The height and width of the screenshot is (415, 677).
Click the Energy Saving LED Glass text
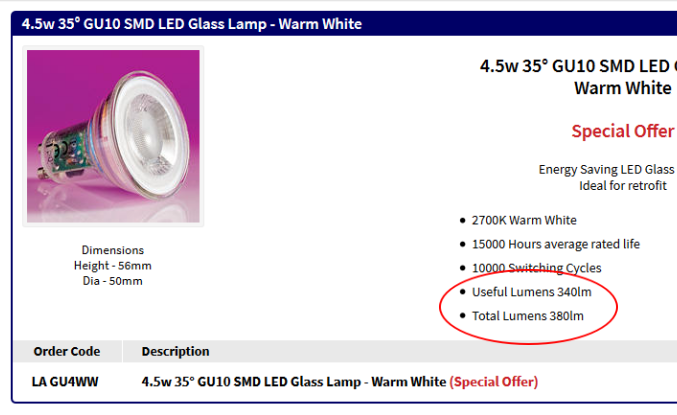tap(606, 170)
